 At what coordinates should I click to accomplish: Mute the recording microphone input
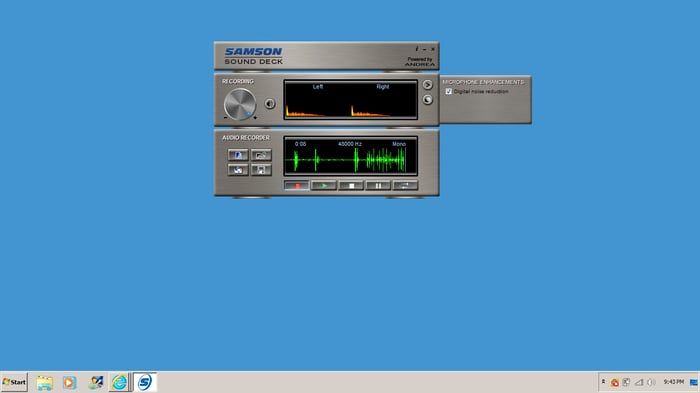point(270,104)
